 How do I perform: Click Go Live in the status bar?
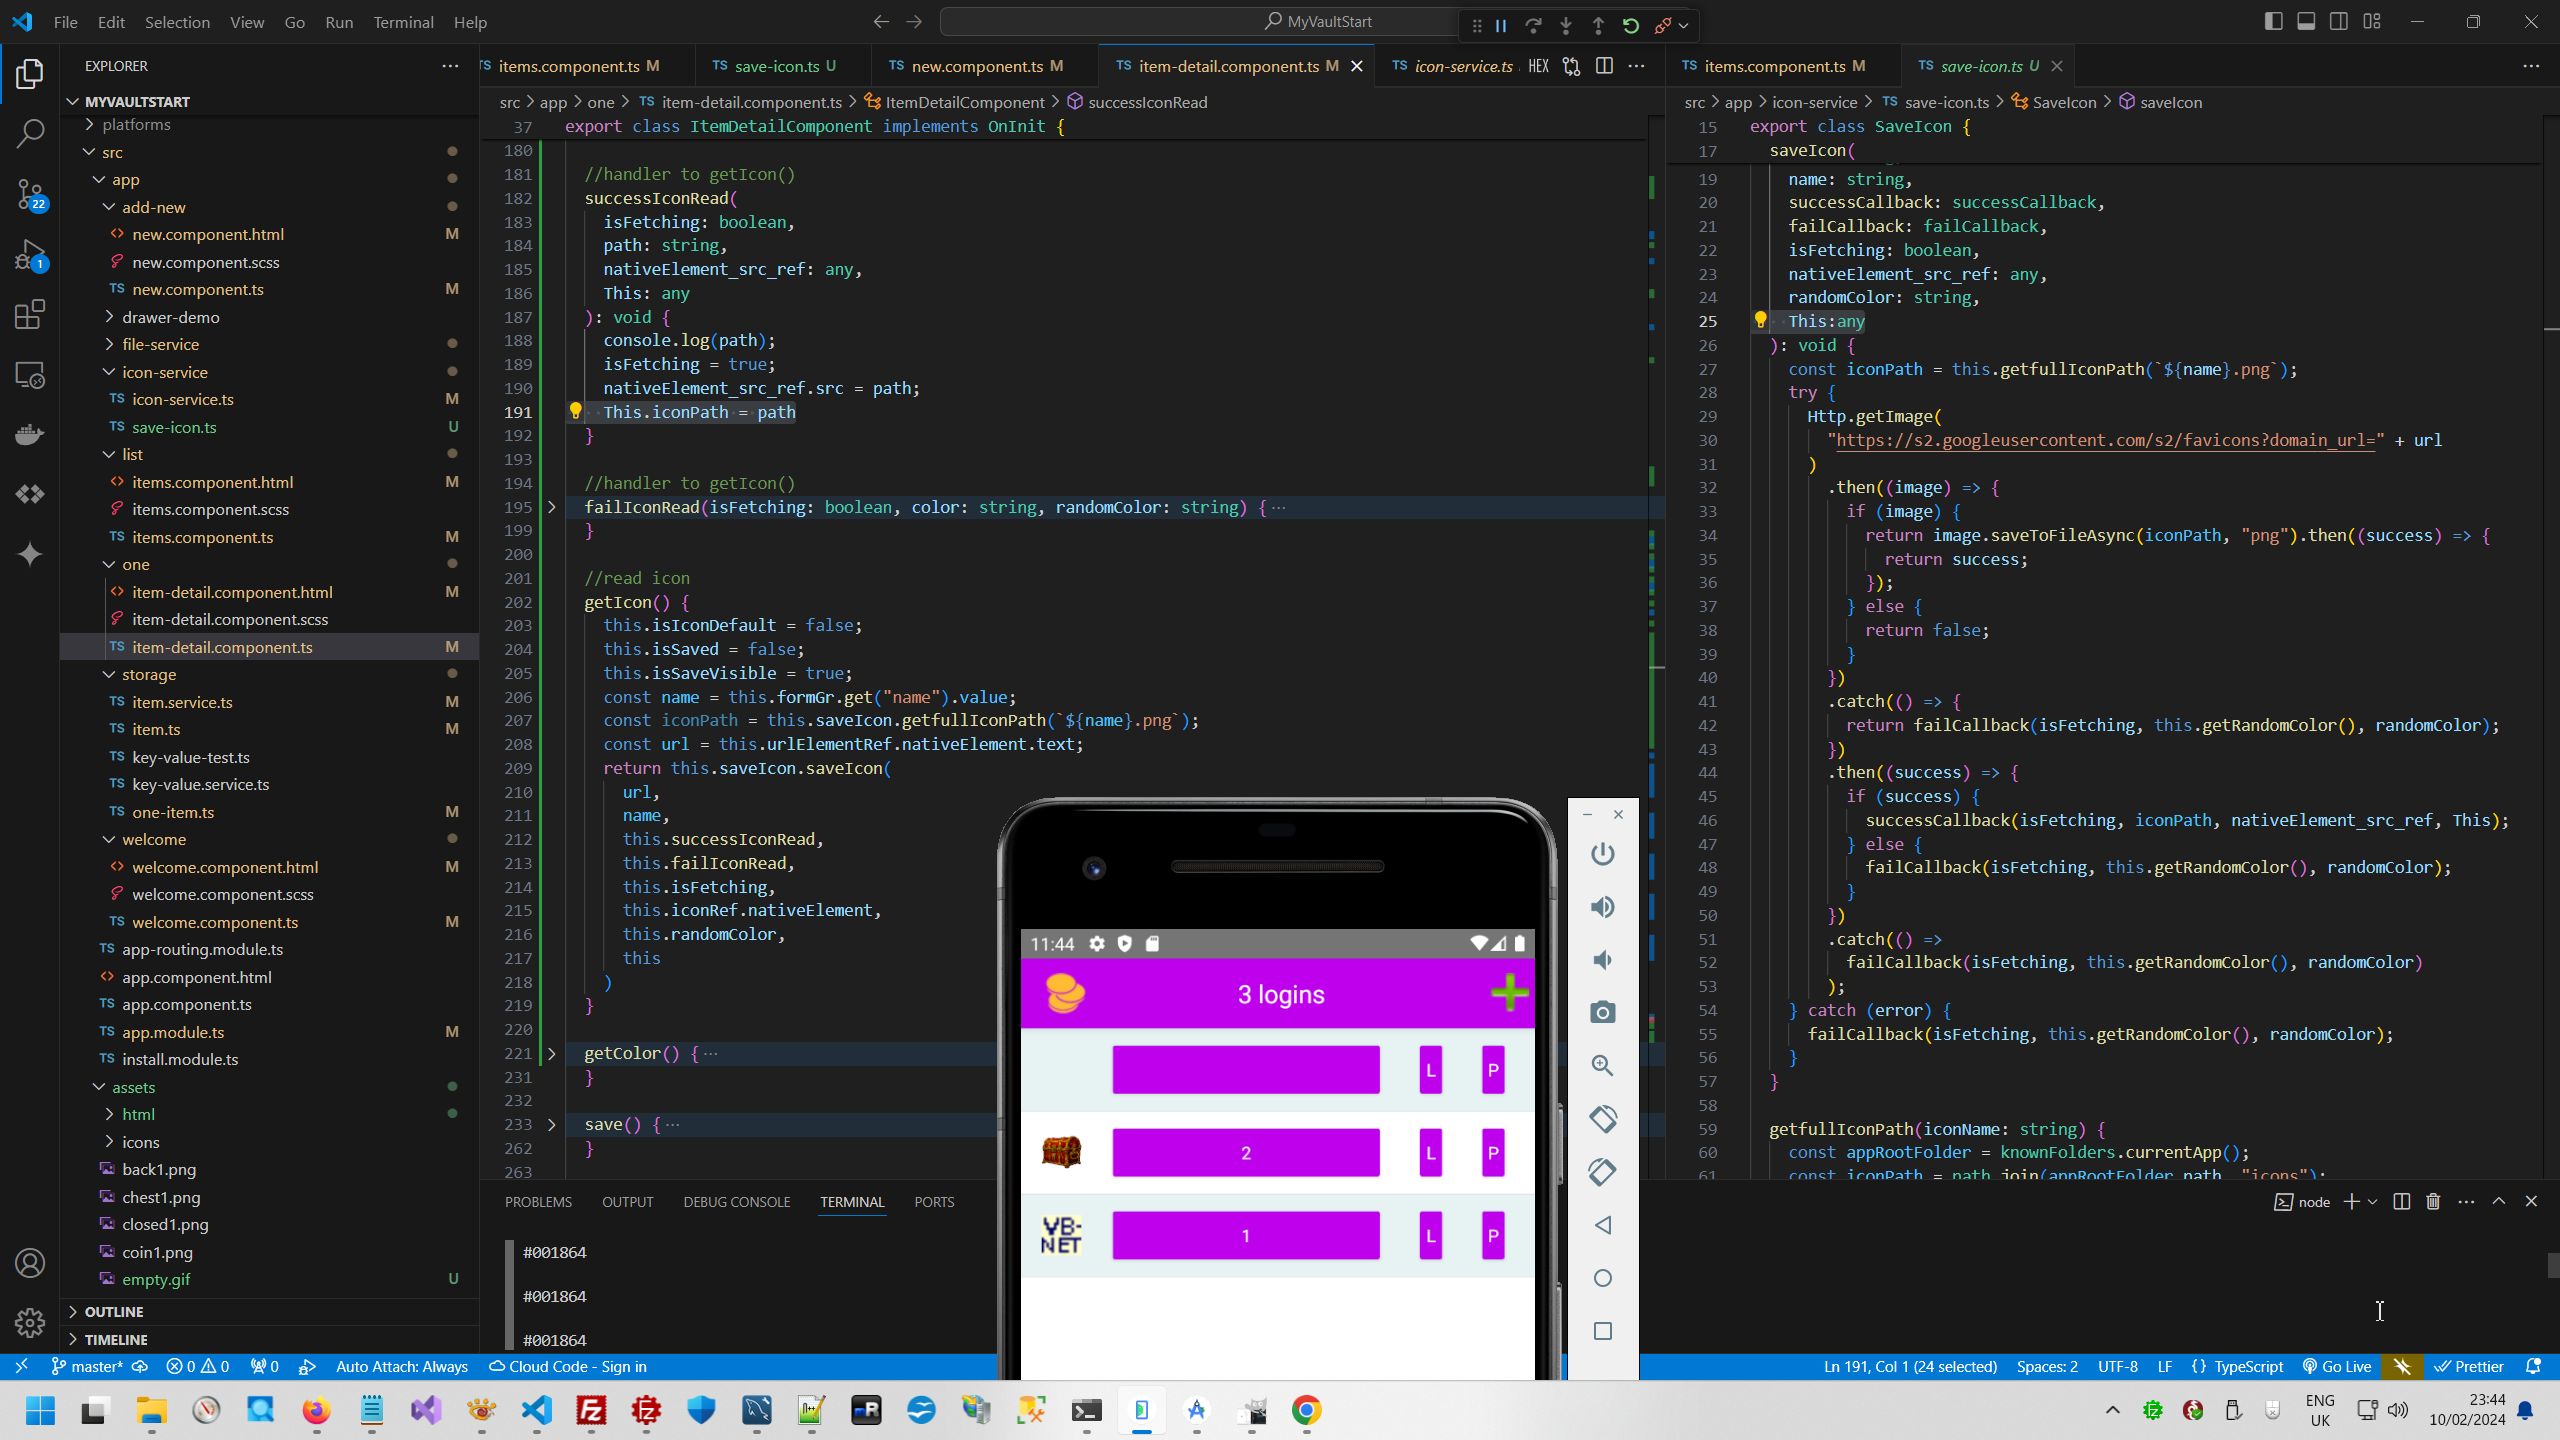point(2337,1365)
